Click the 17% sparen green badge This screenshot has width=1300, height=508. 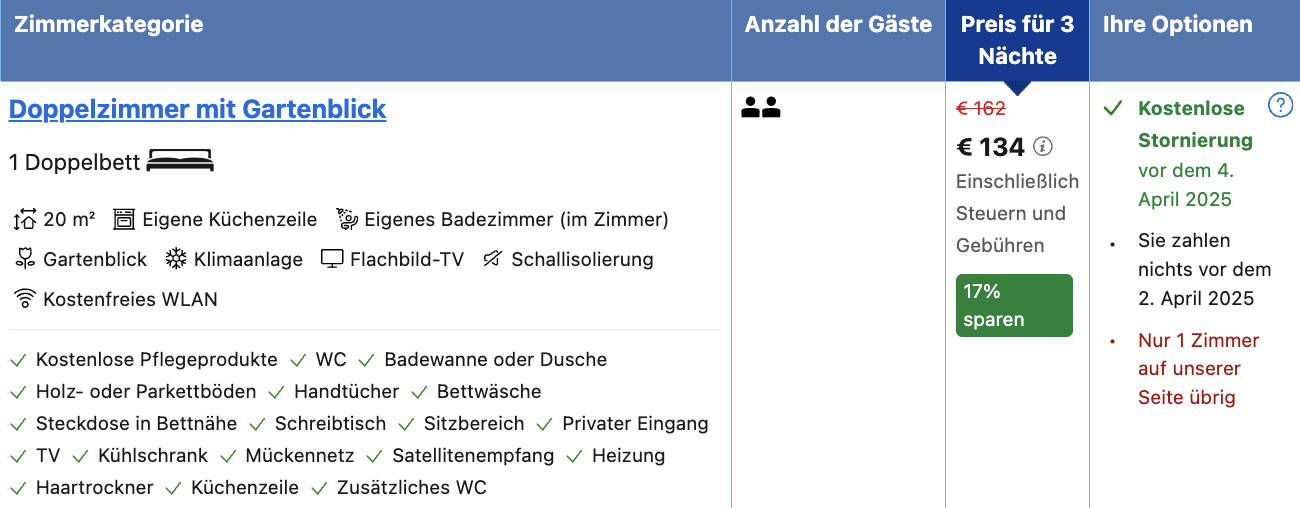[x=1014, y=305]
